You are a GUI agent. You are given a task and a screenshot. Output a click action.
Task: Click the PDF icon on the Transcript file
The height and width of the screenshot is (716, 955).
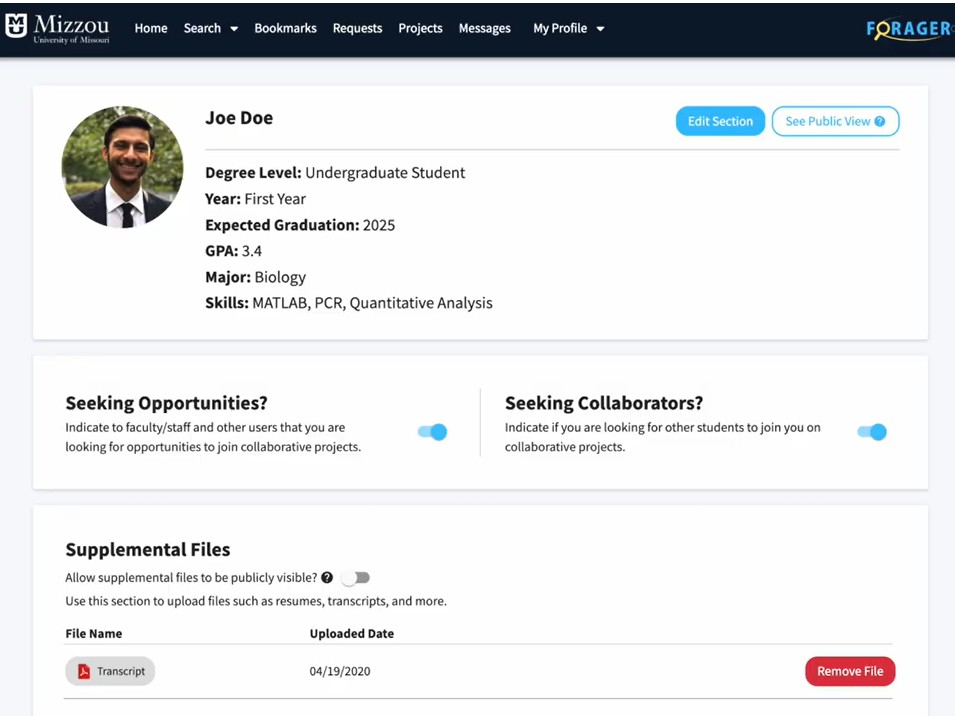click(84, 671)
